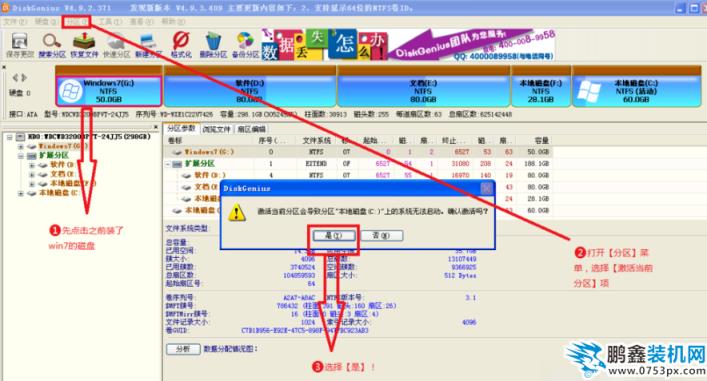
Task: Click the HD0 hard disk icon in tree
Action: click(x=21, y=137)
